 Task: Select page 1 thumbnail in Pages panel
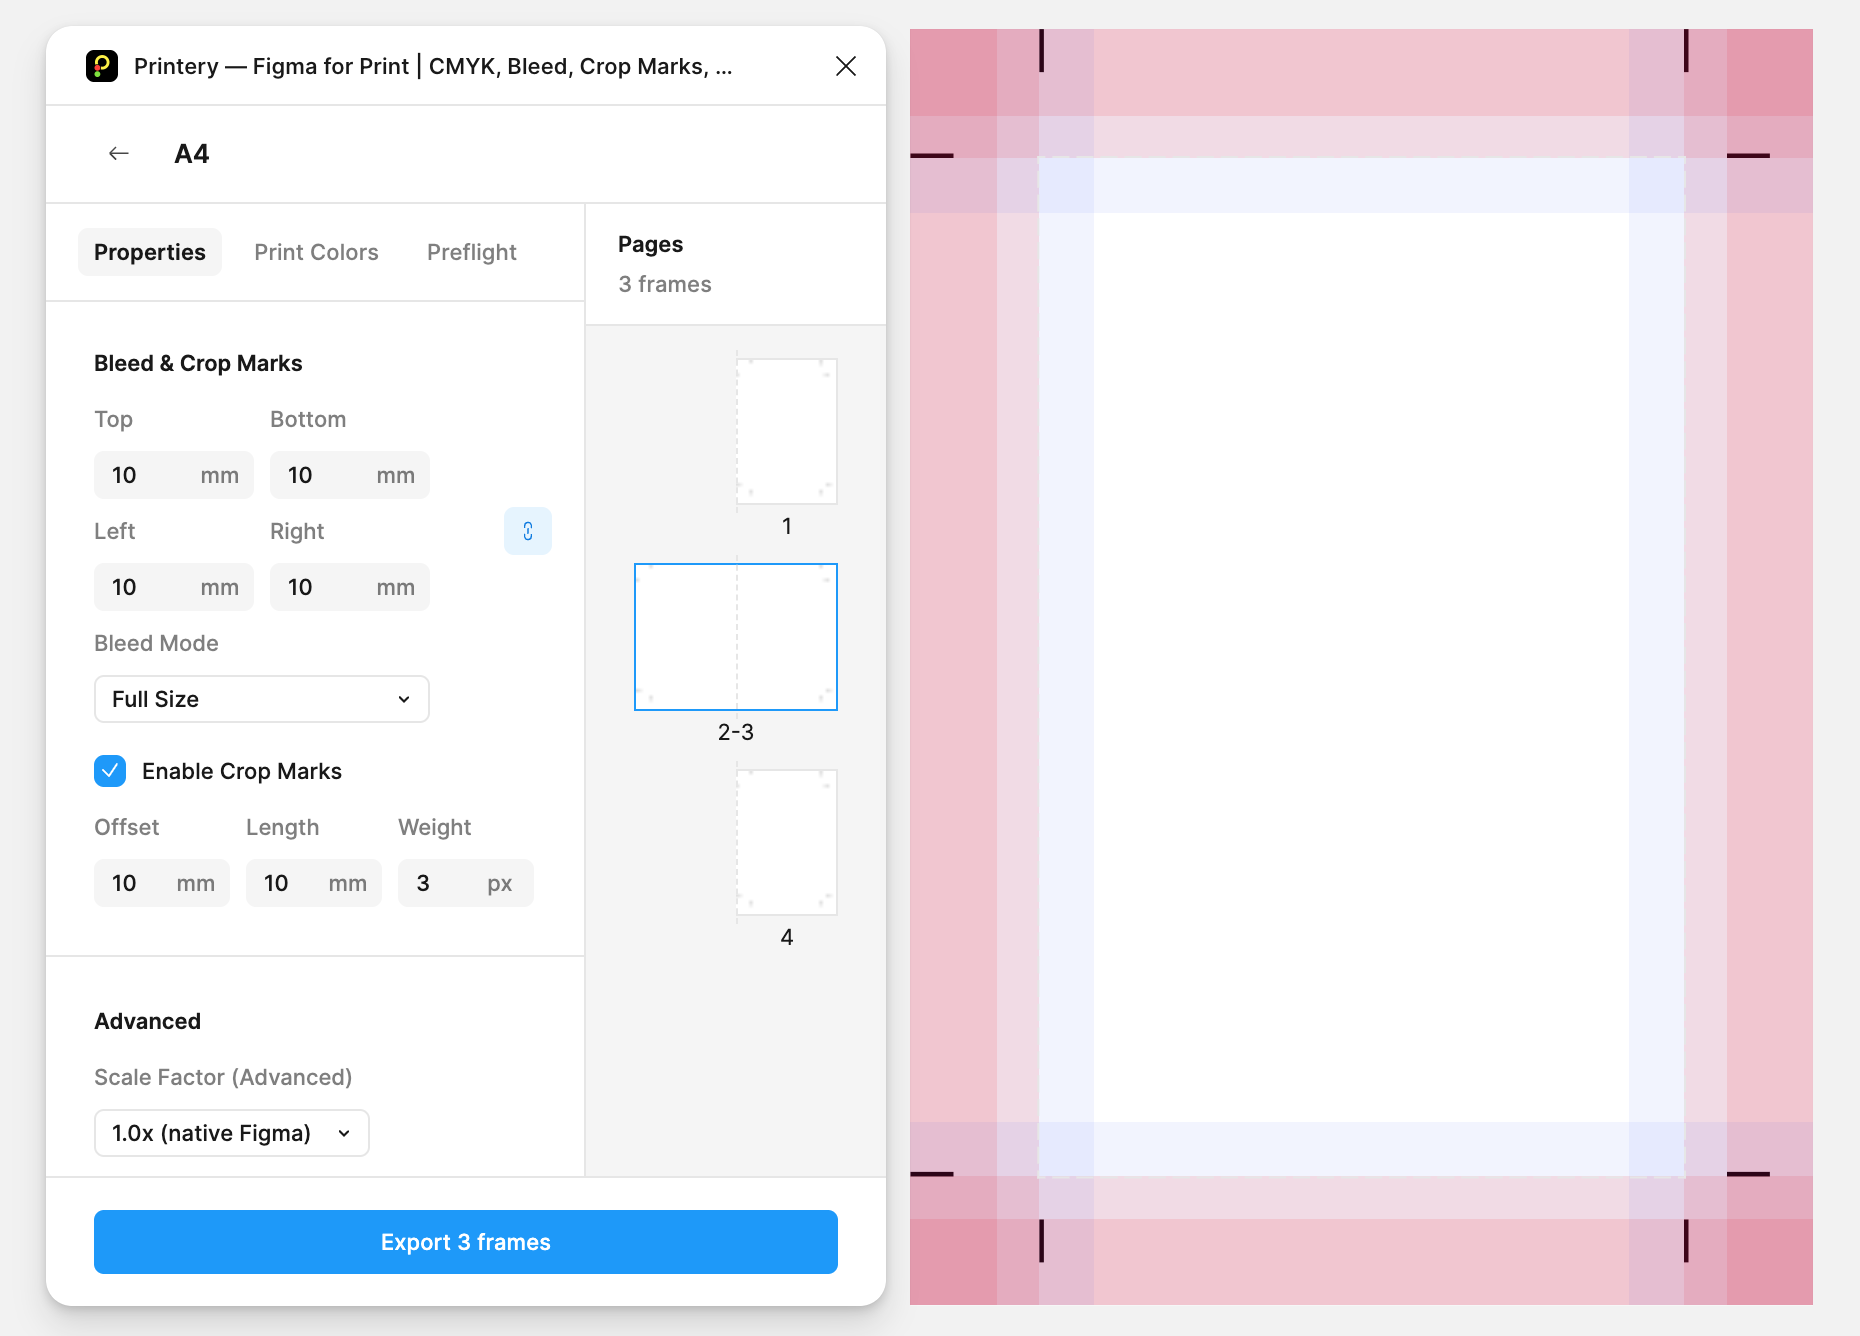click(787, 431)
